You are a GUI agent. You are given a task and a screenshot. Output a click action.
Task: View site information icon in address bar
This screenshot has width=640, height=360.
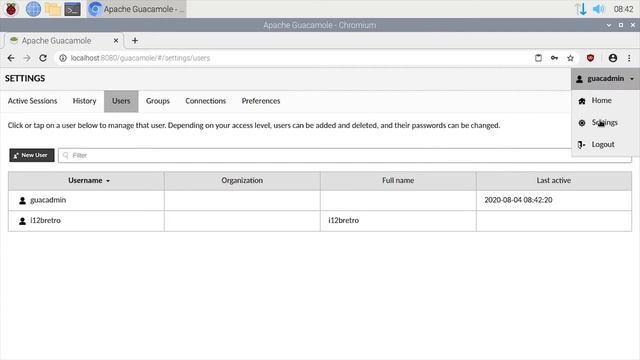click(63, 58)
